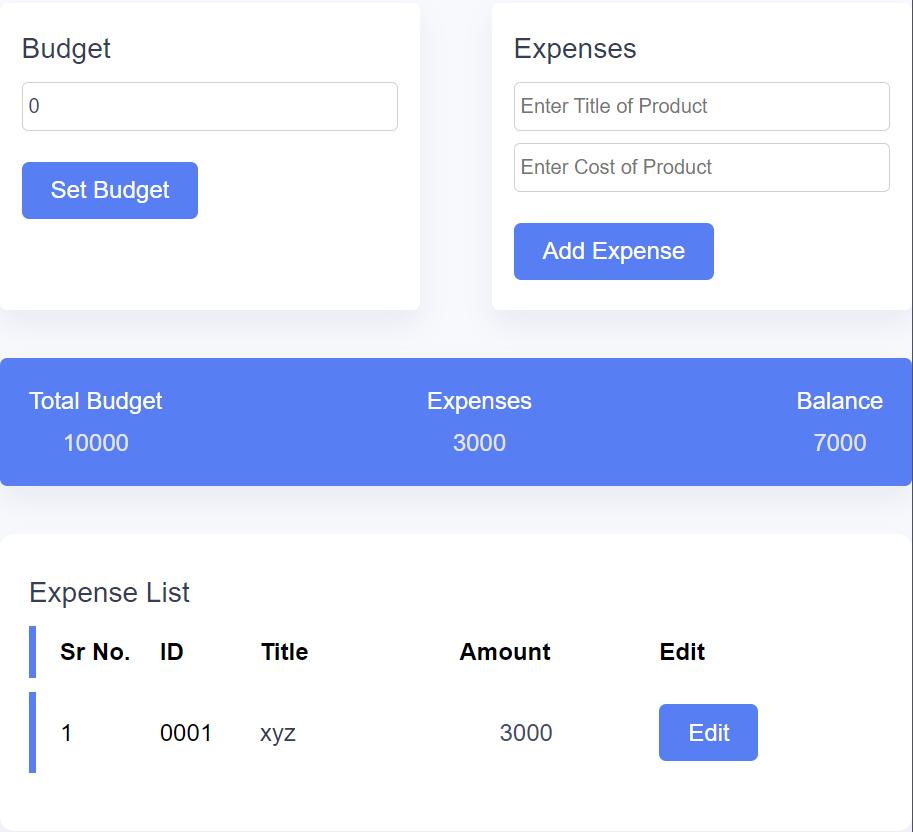Screen dimensions: 913x832
Task: Click the Edit column header
Action: [682, 652]
